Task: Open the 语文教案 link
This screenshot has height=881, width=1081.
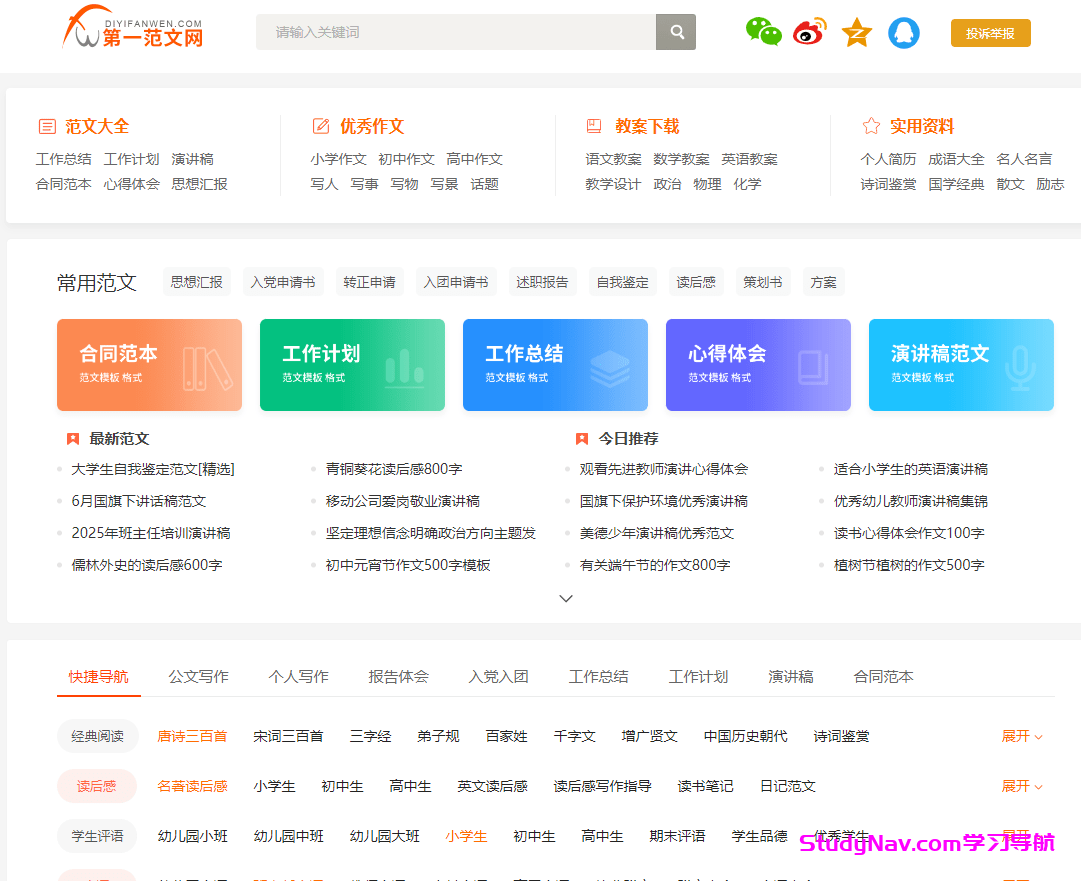Action: tap(614, 159)
